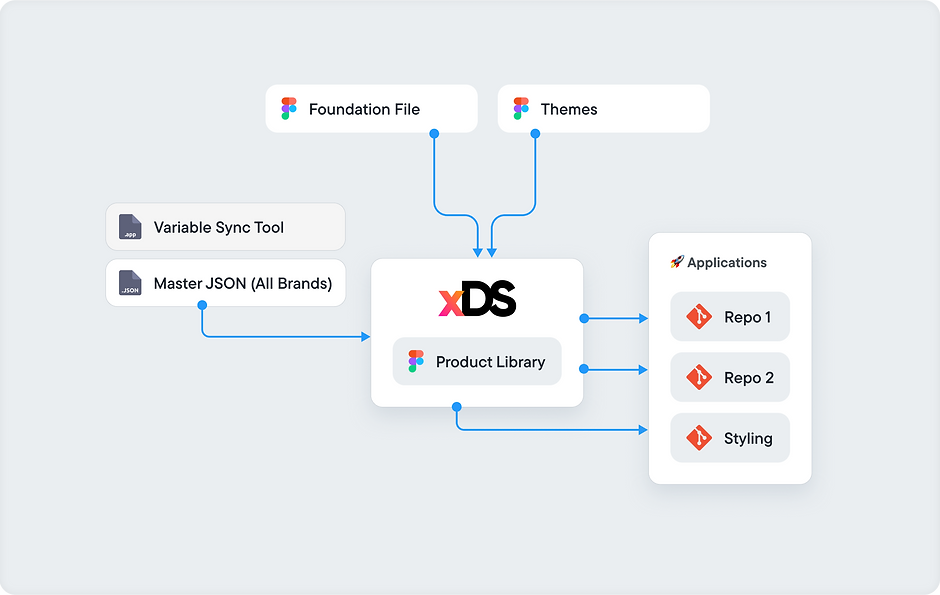This screenshot has width=940, height=595.
Task: Click the blue connector dot under Foundation File
Action: point(434,133)
